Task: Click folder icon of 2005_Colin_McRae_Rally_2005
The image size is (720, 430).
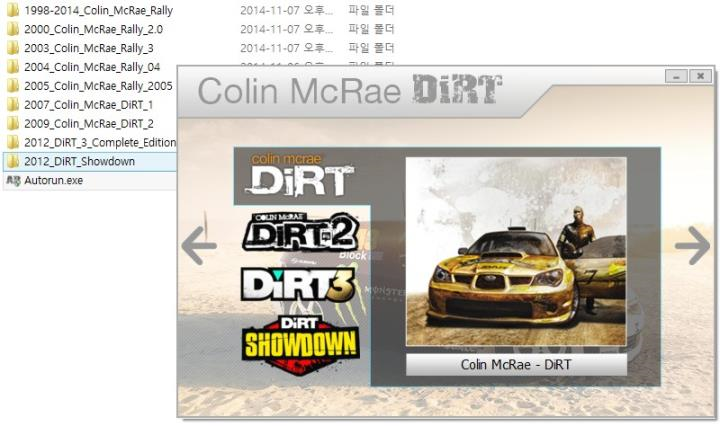Action: [x=13, y=85]
